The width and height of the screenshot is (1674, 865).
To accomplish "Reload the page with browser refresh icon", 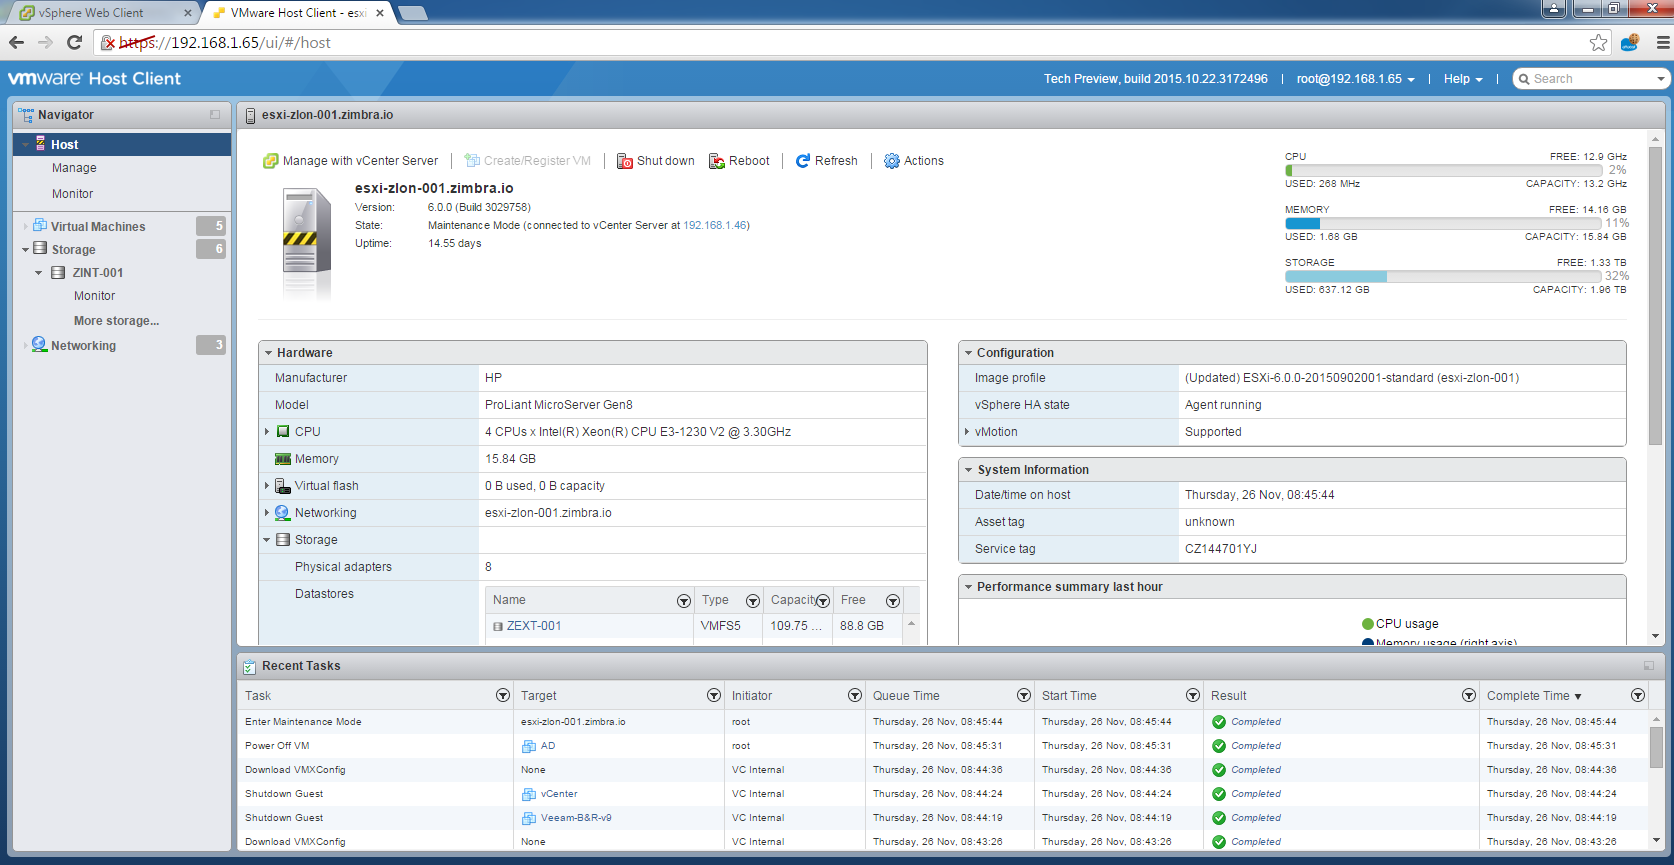I will tap(74, 42).
